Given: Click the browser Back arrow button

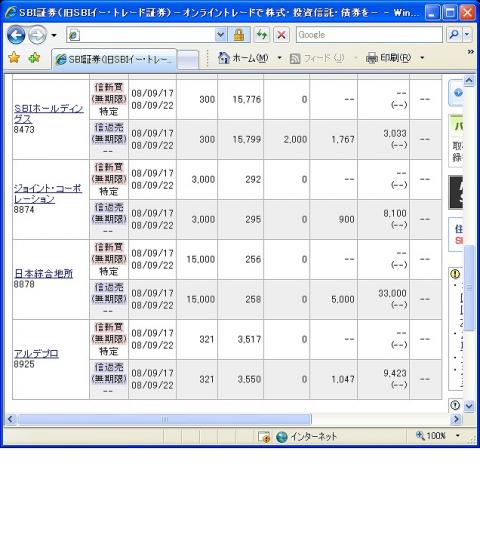Looking at the screenshot, I should point(16,35).
